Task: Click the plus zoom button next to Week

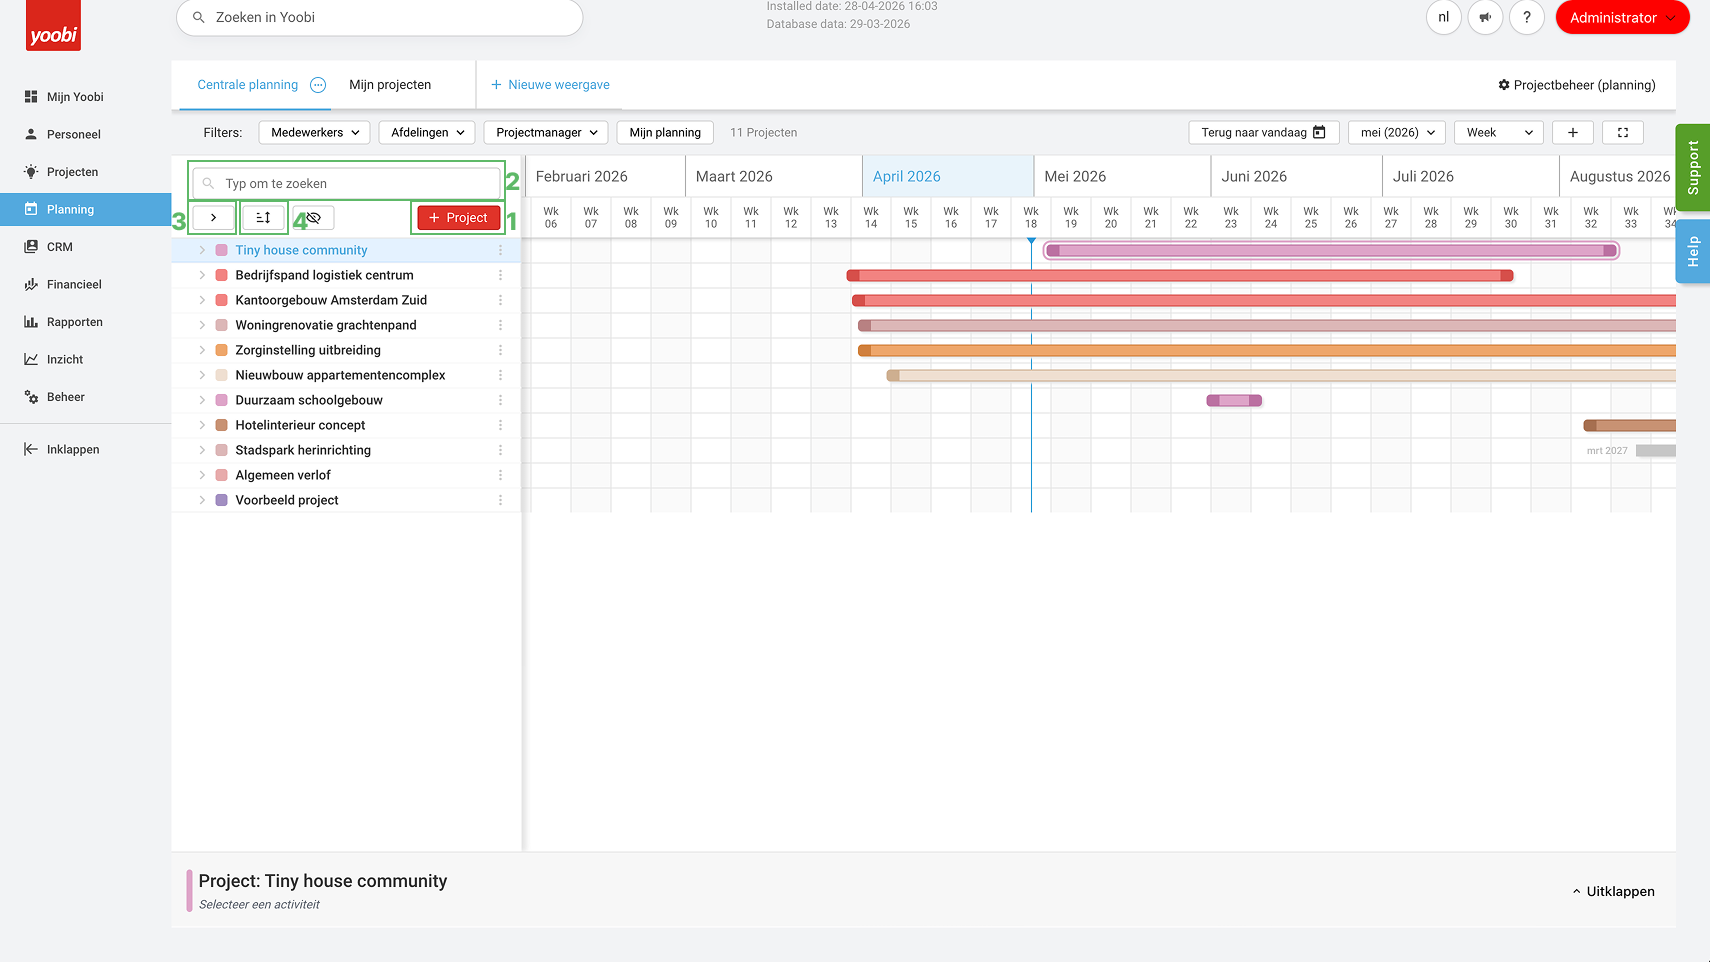Action: 1573,133
